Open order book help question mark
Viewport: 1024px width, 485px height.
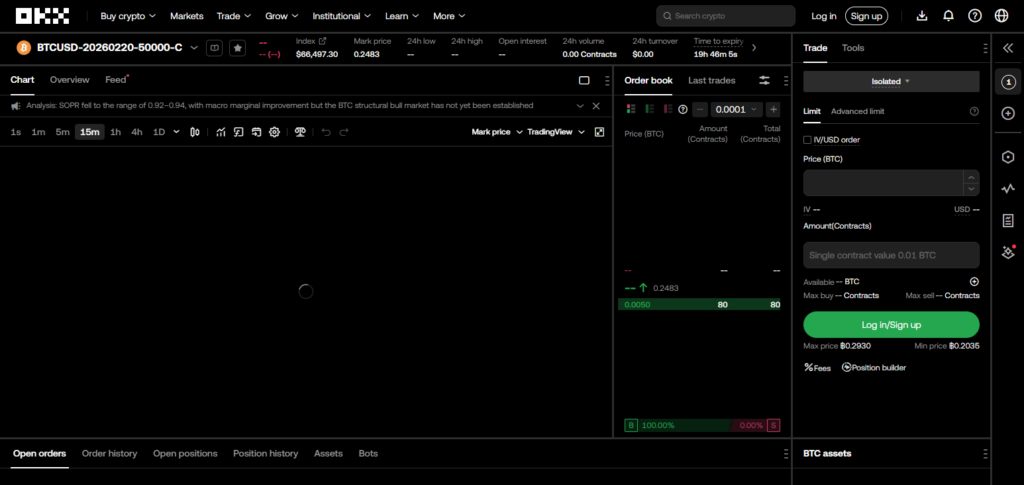[x=683, y=109]
